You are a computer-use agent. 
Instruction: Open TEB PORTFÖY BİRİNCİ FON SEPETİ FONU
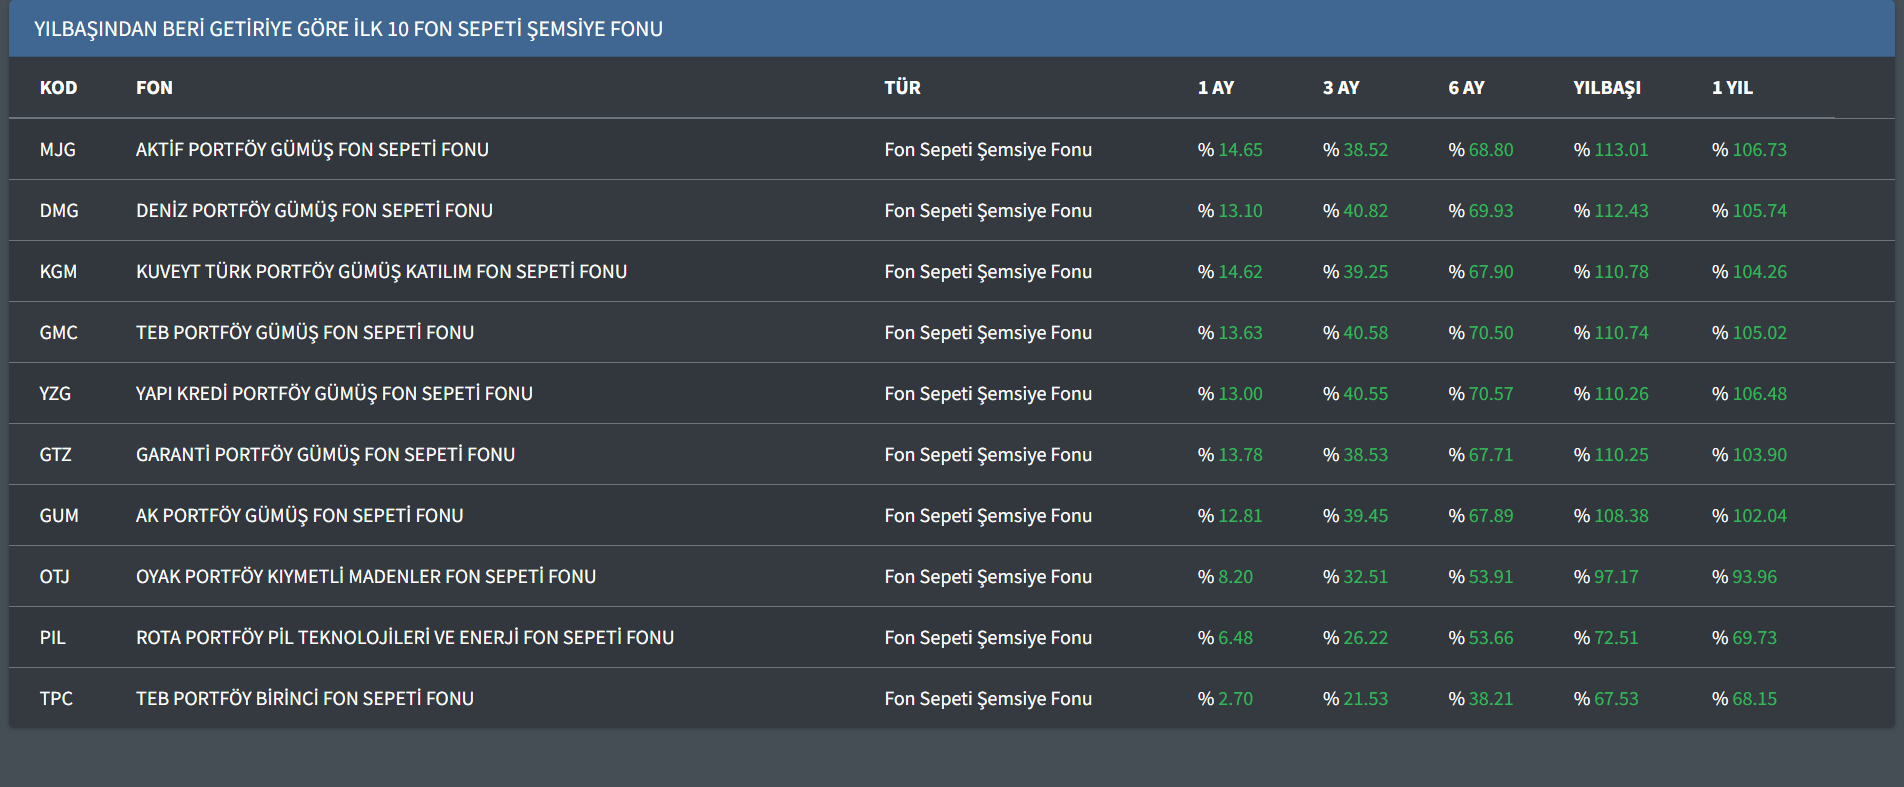click(305, 699)
